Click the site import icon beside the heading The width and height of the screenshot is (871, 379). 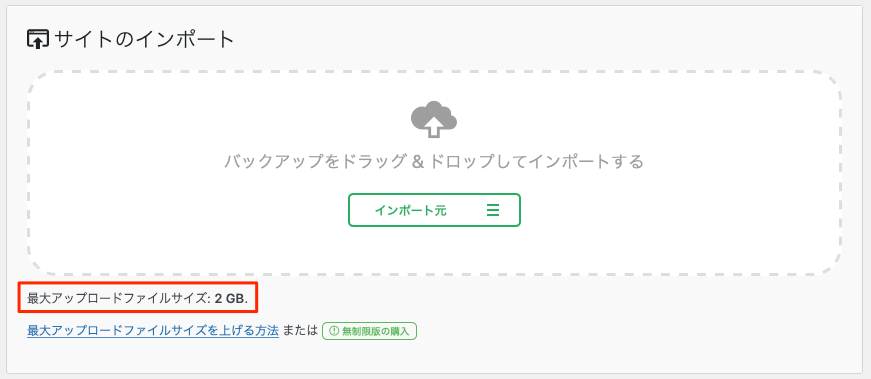[x=37, y=40]
